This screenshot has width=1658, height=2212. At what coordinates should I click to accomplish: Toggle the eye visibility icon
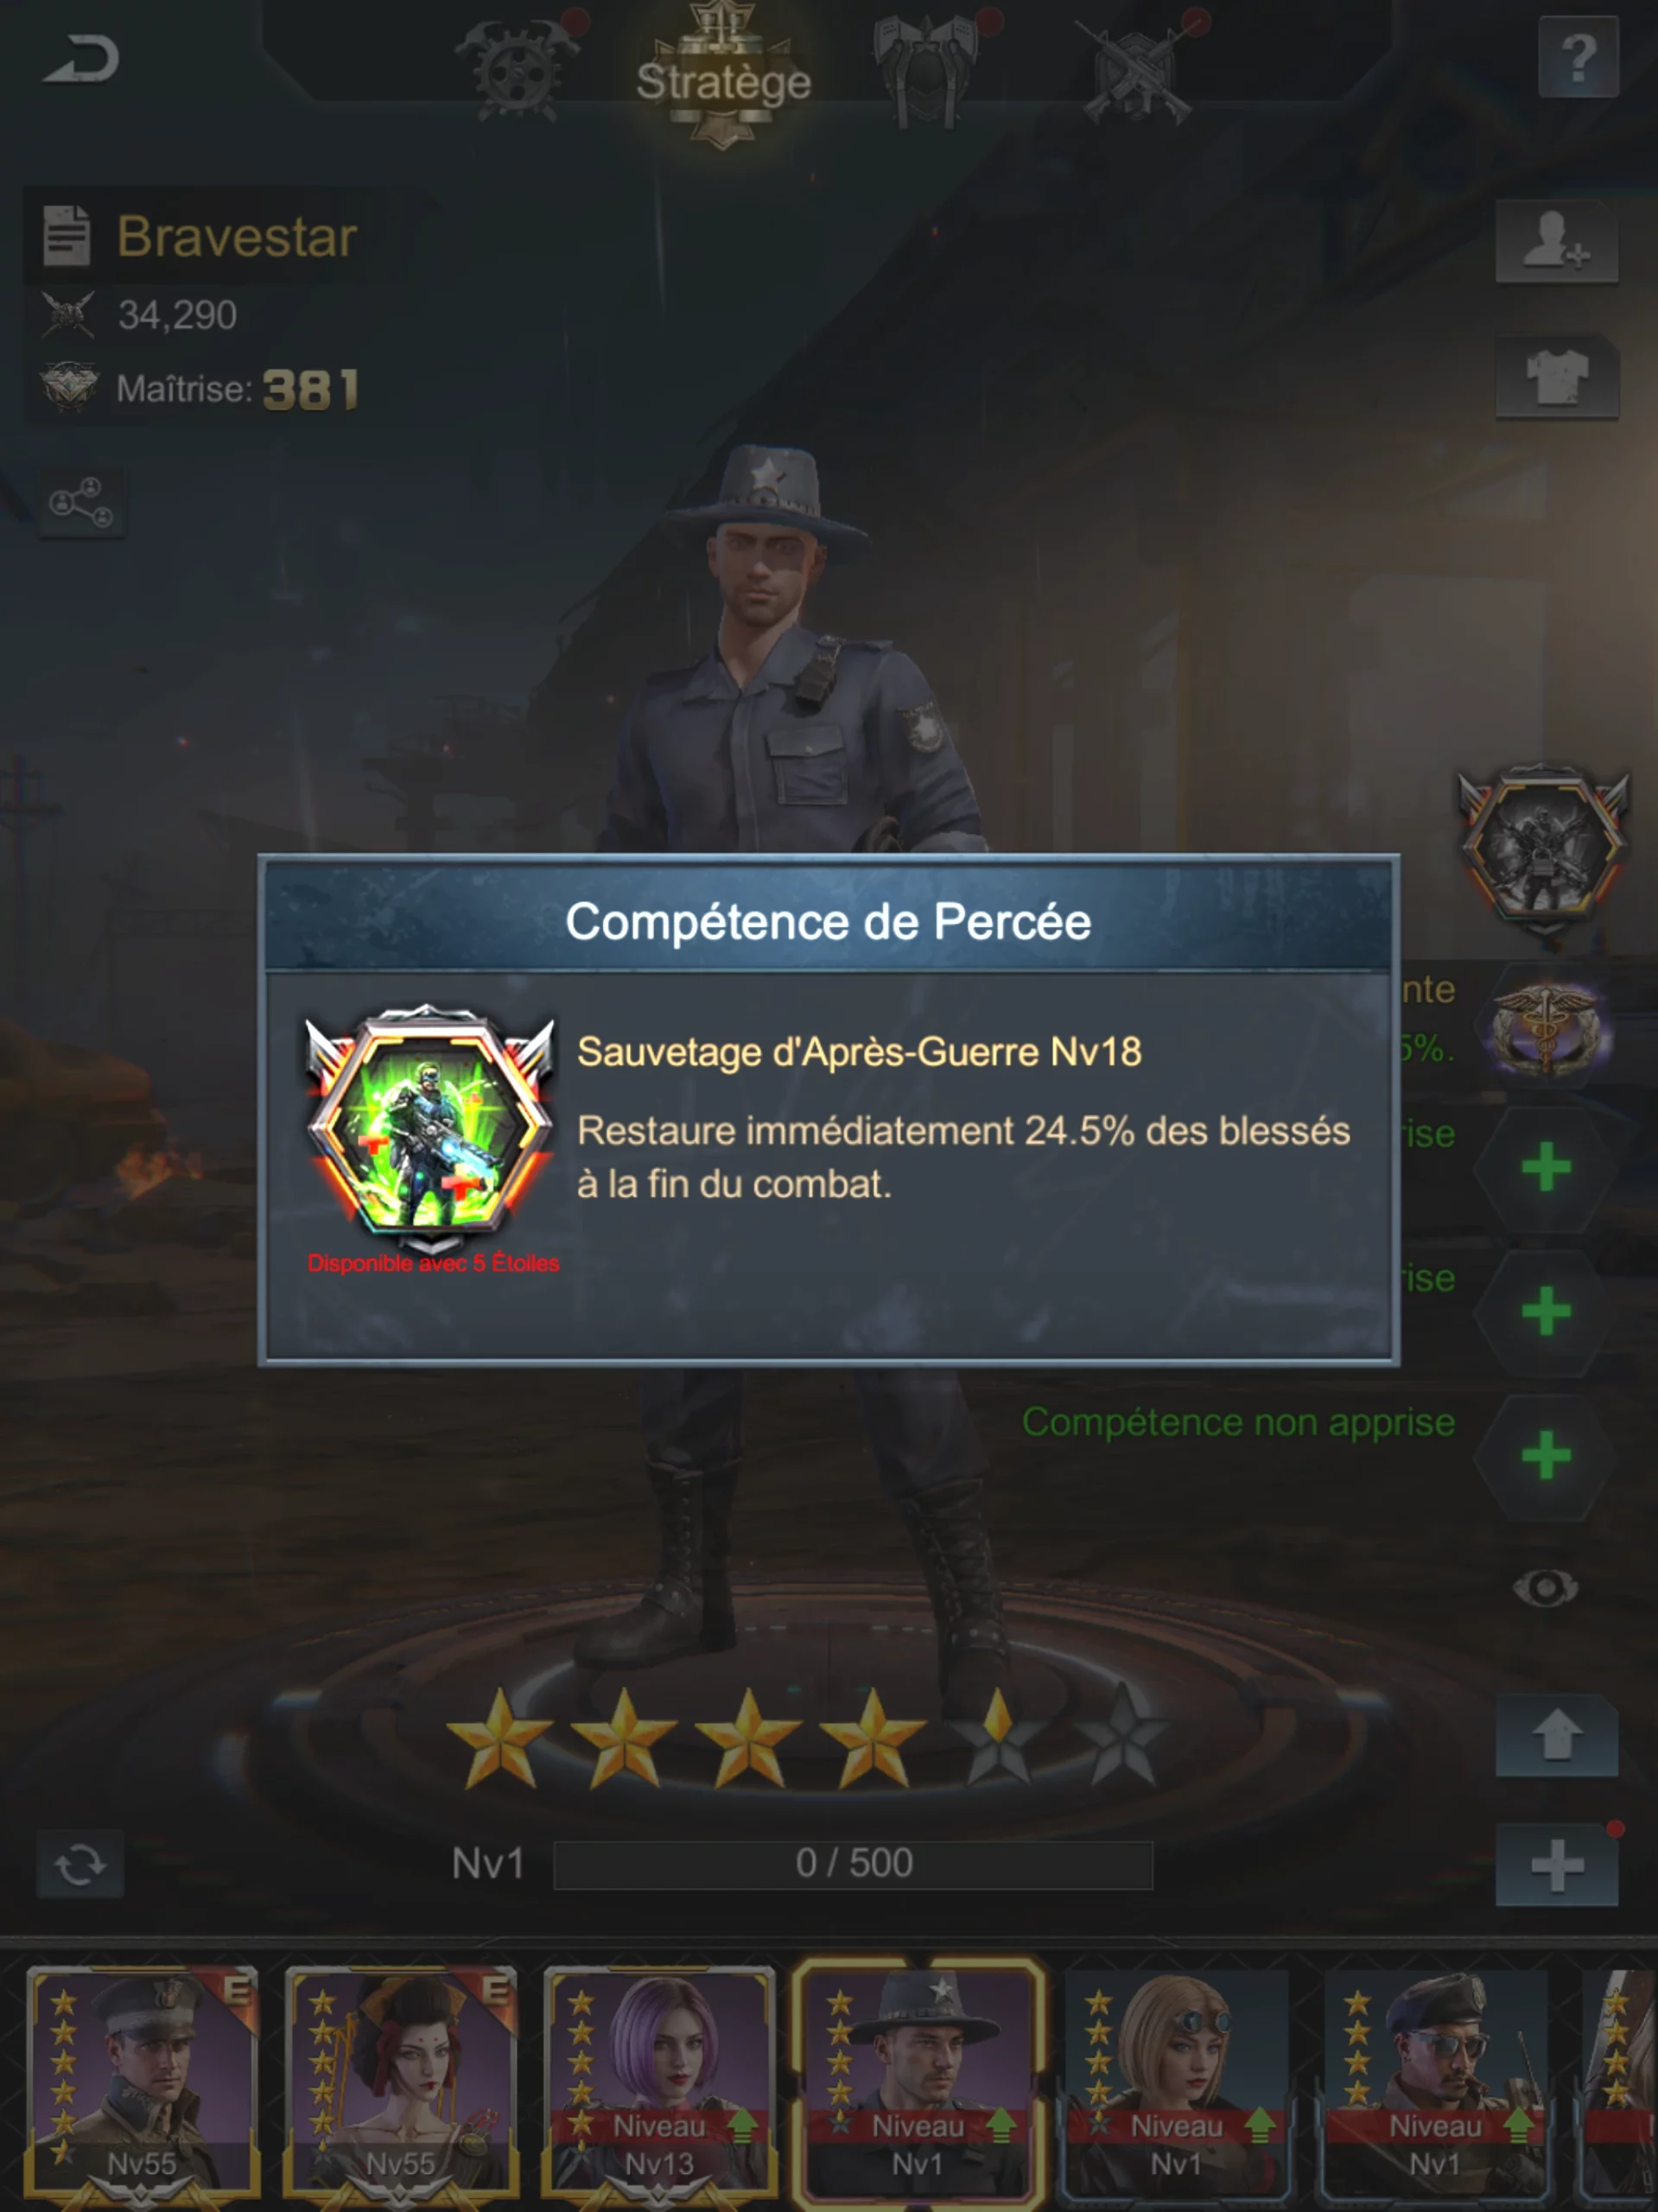[1545, 1587]
